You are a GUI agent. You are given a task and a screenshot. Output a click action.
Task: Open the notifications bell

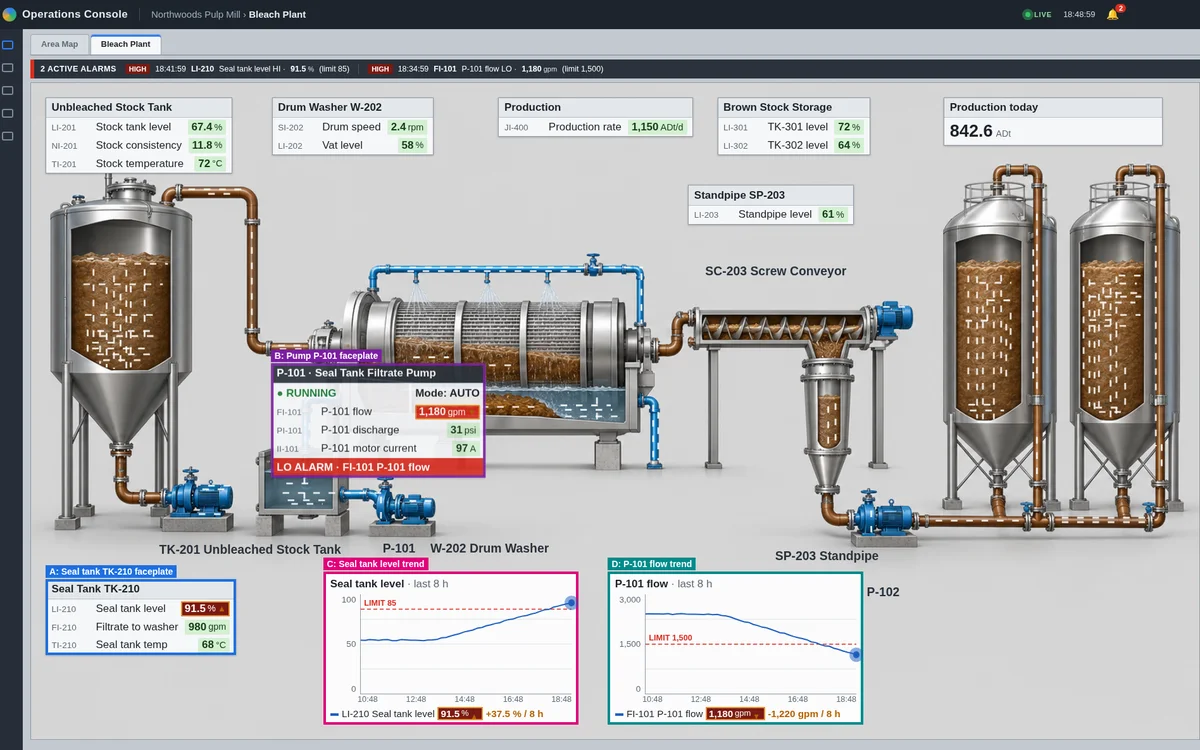(x=1112, y=14)
